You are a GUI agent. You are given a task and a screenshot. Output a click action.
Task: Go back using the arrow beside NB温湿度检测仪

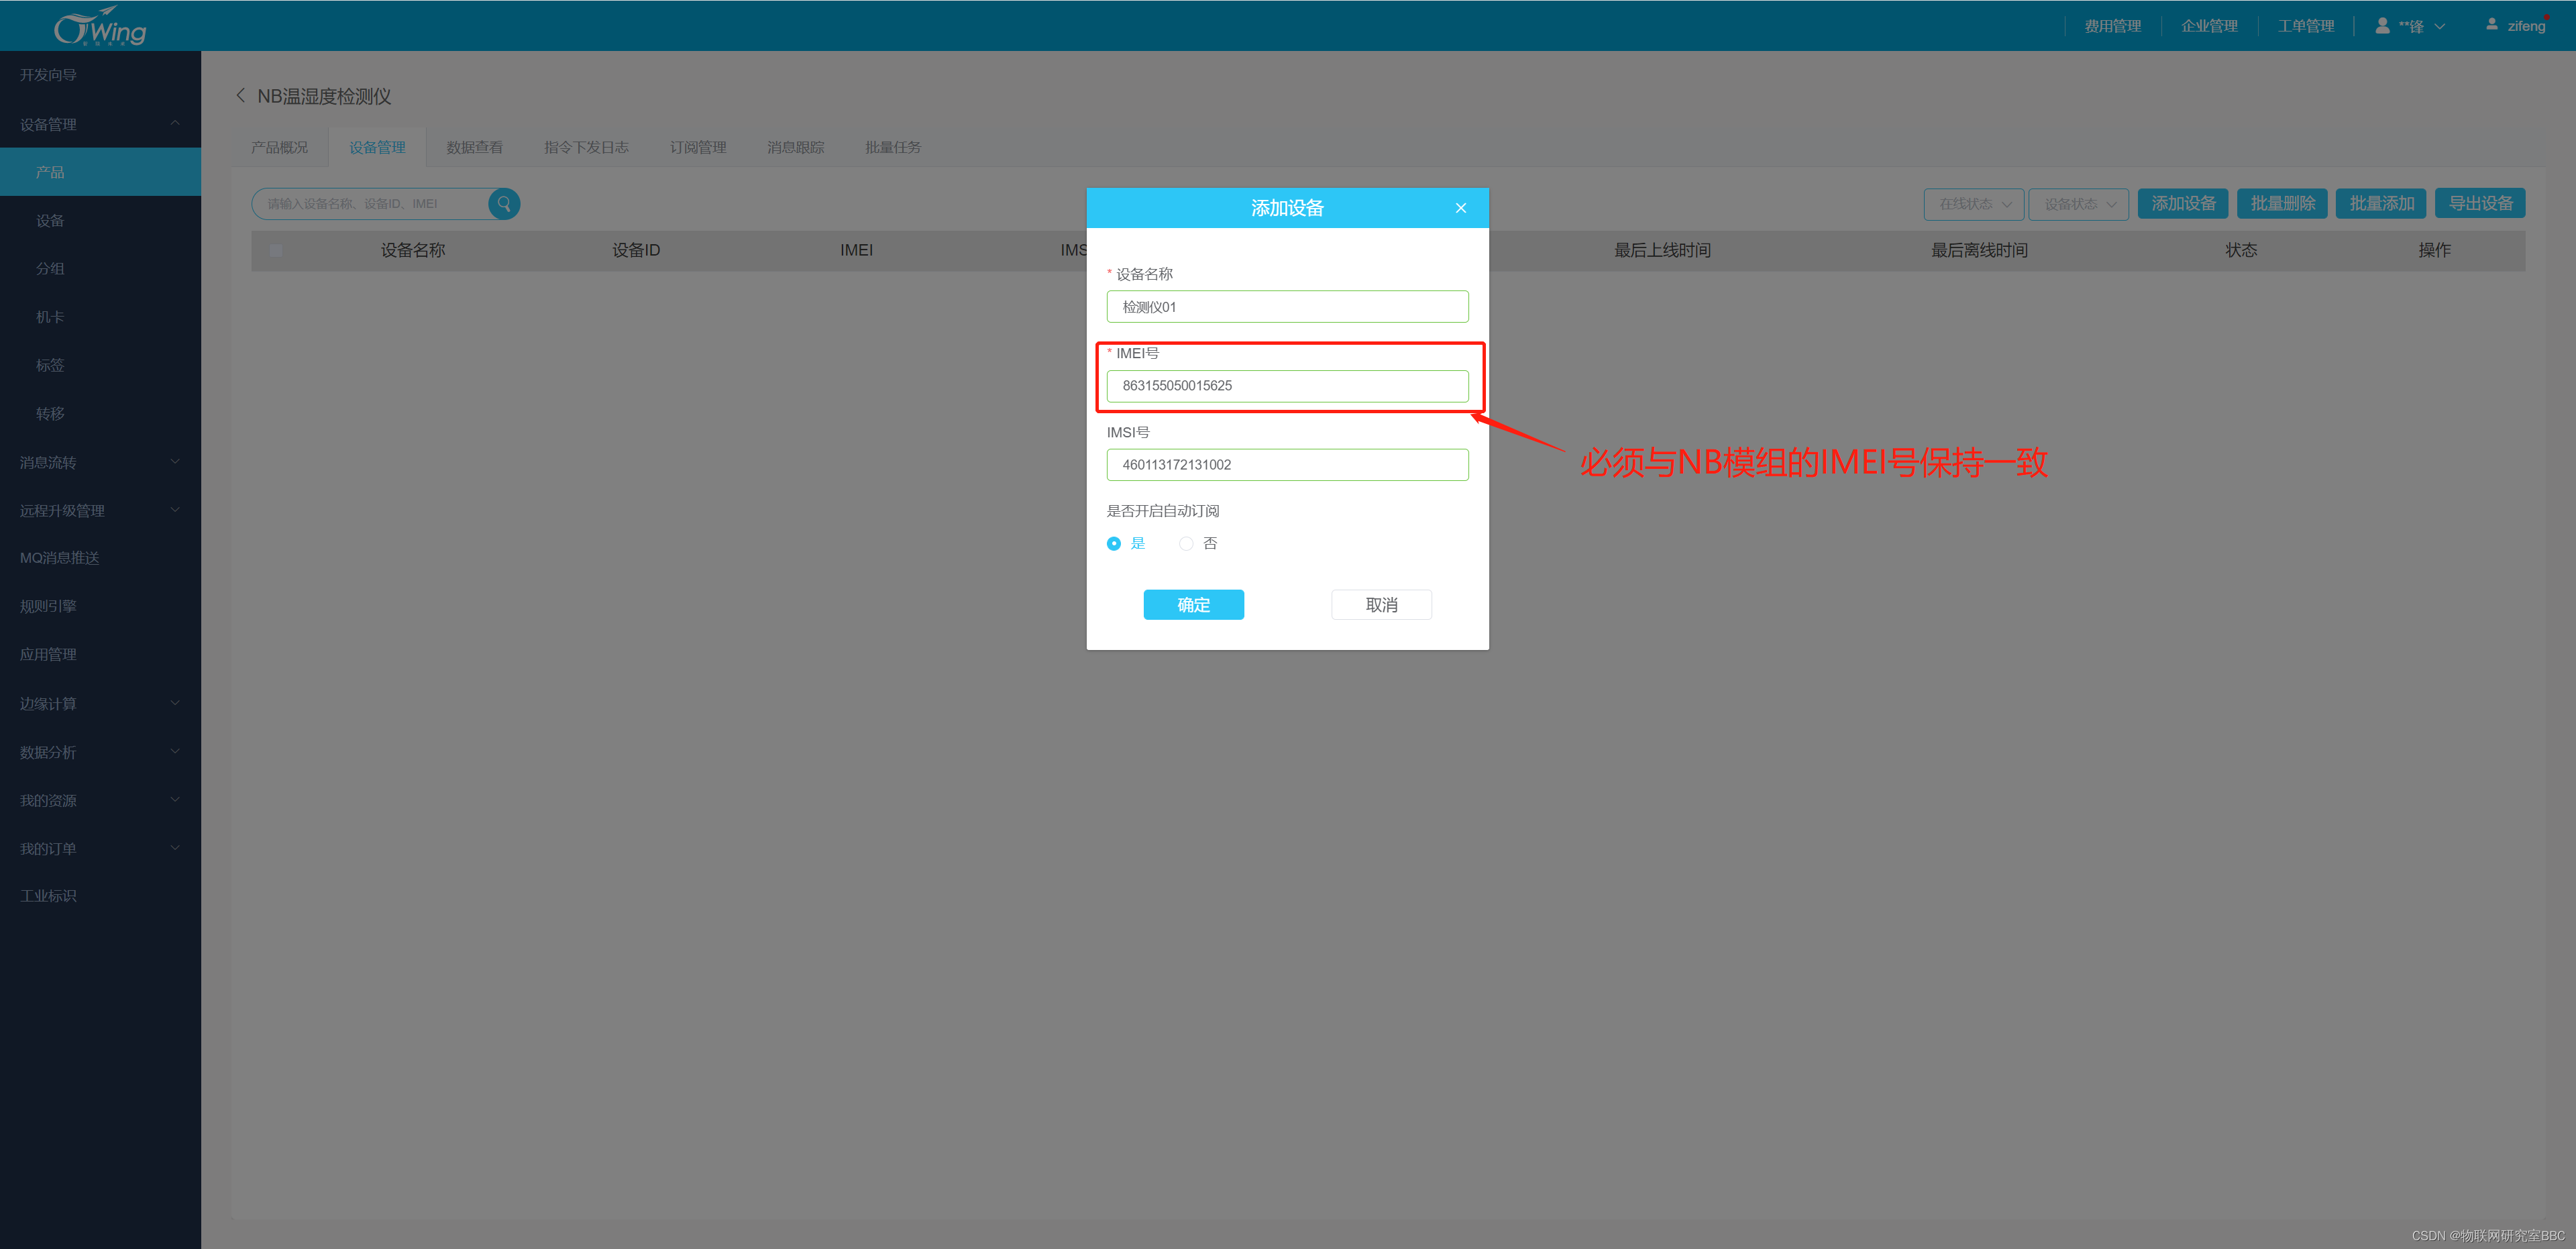click(x=240, y=96)
